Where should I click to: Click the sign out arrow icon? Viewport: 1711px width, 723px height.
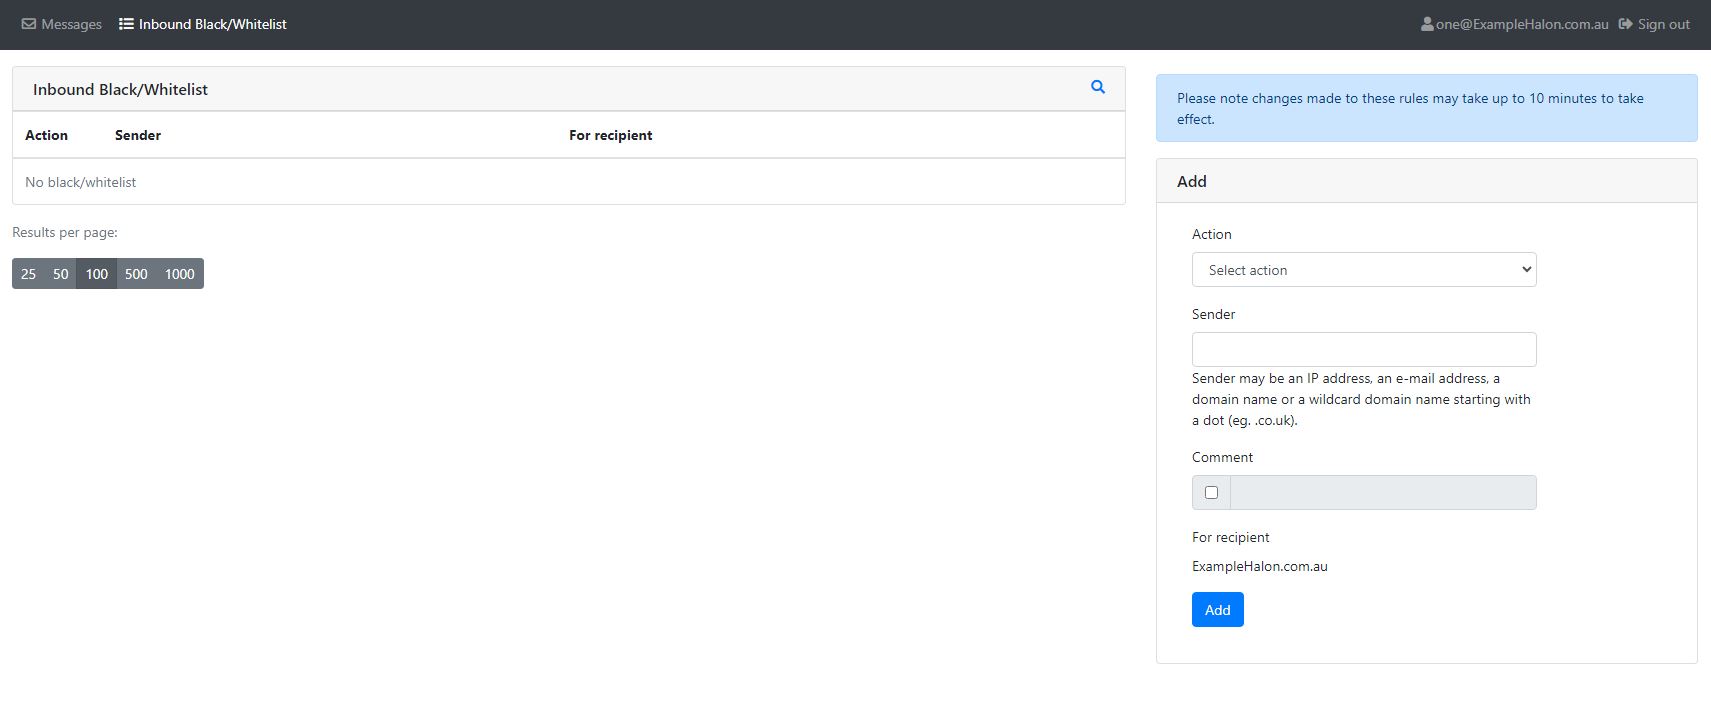point(1626,24)
